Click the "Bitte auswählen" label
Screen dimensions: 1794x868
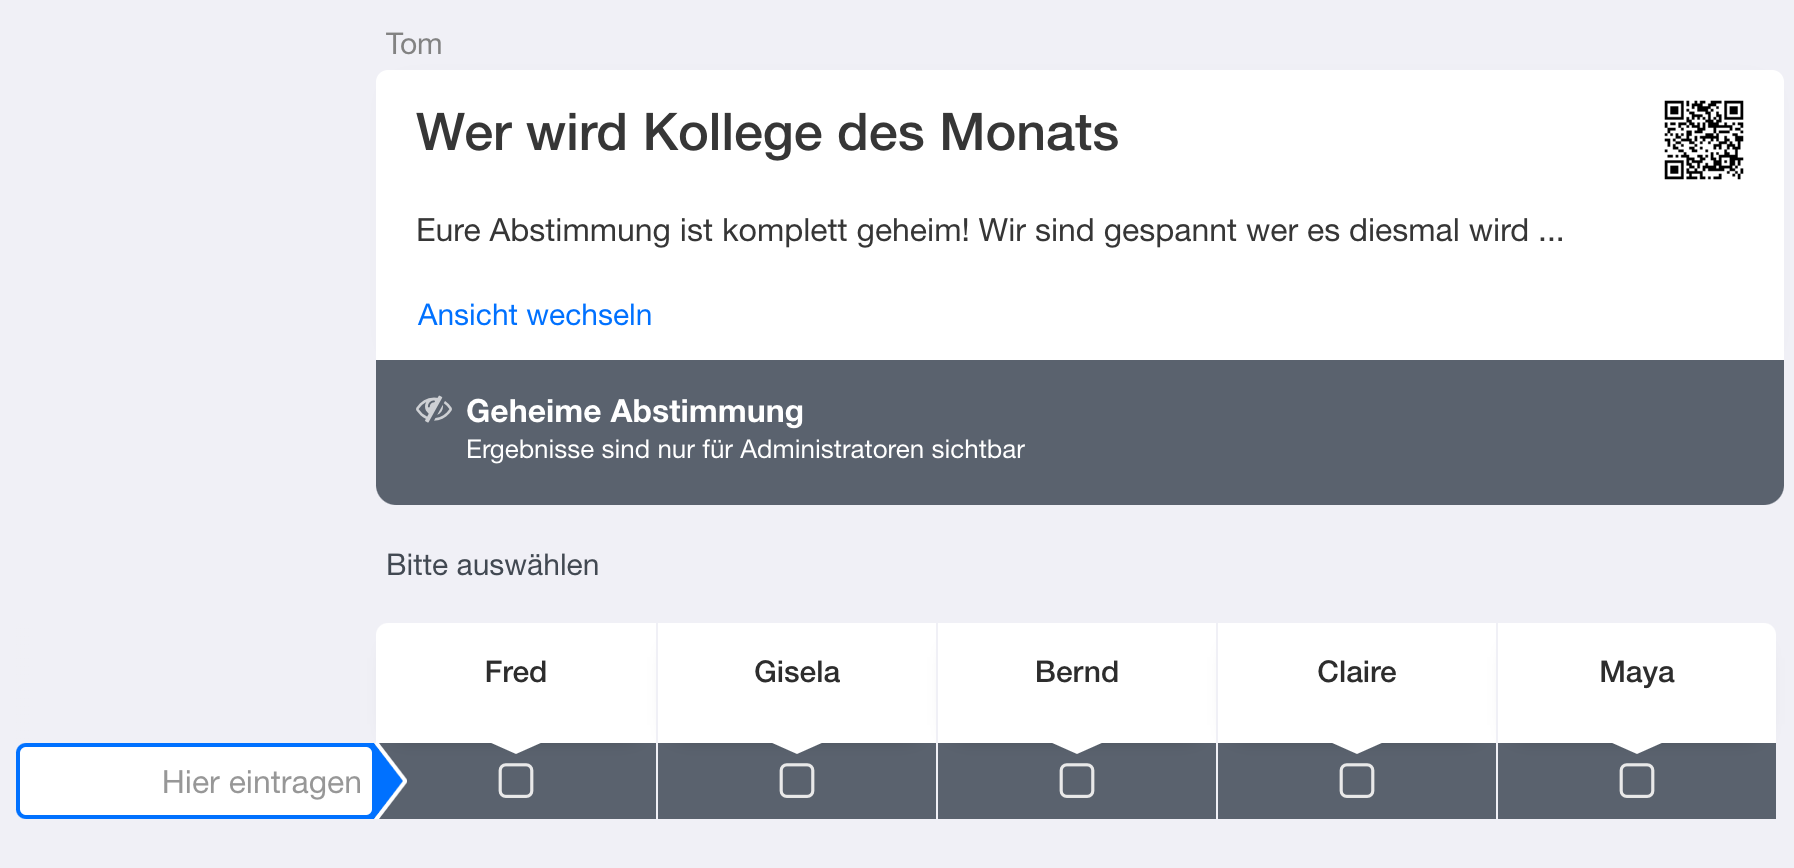493,565
